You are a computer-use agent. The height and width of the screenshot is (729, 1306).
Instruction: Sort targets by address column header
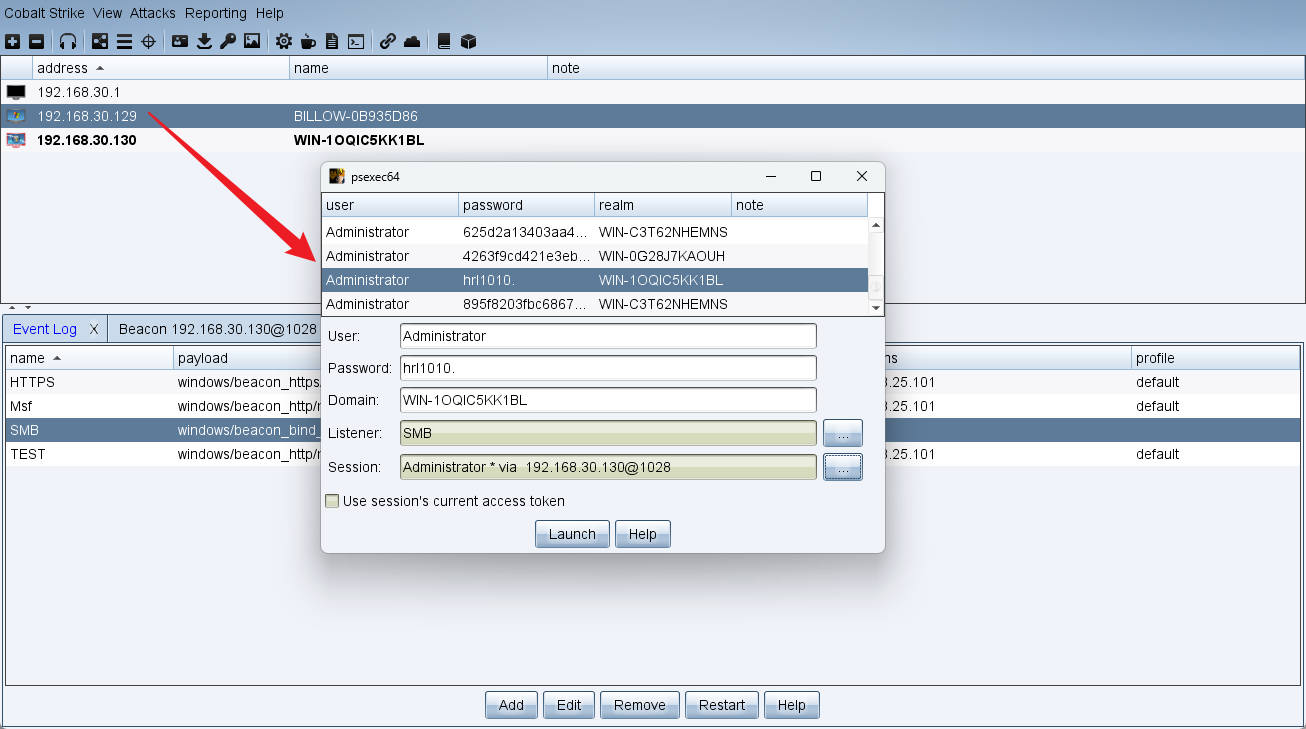click(x=161, y=68)
